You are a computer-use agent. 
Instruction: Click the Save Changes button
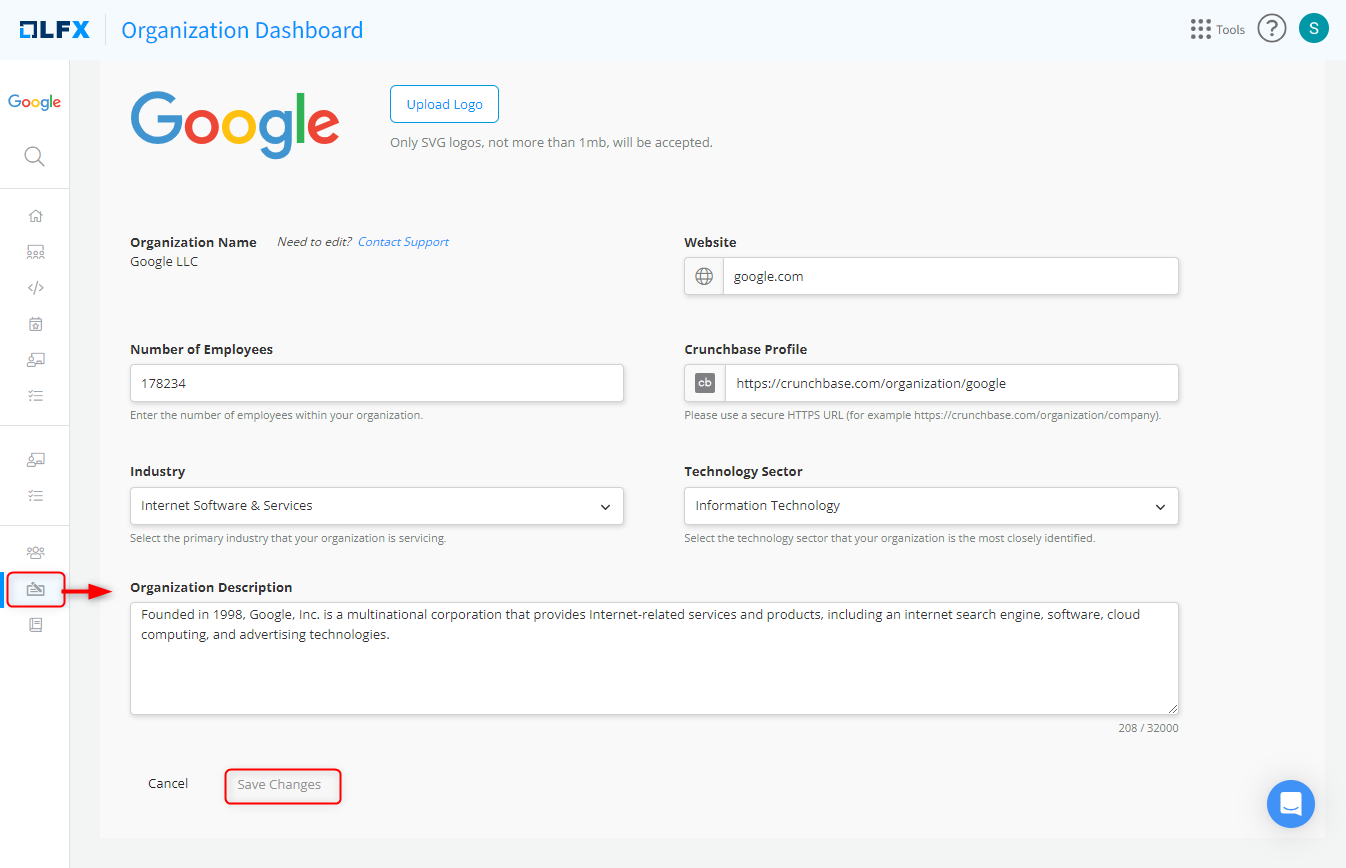pos(282,785)
